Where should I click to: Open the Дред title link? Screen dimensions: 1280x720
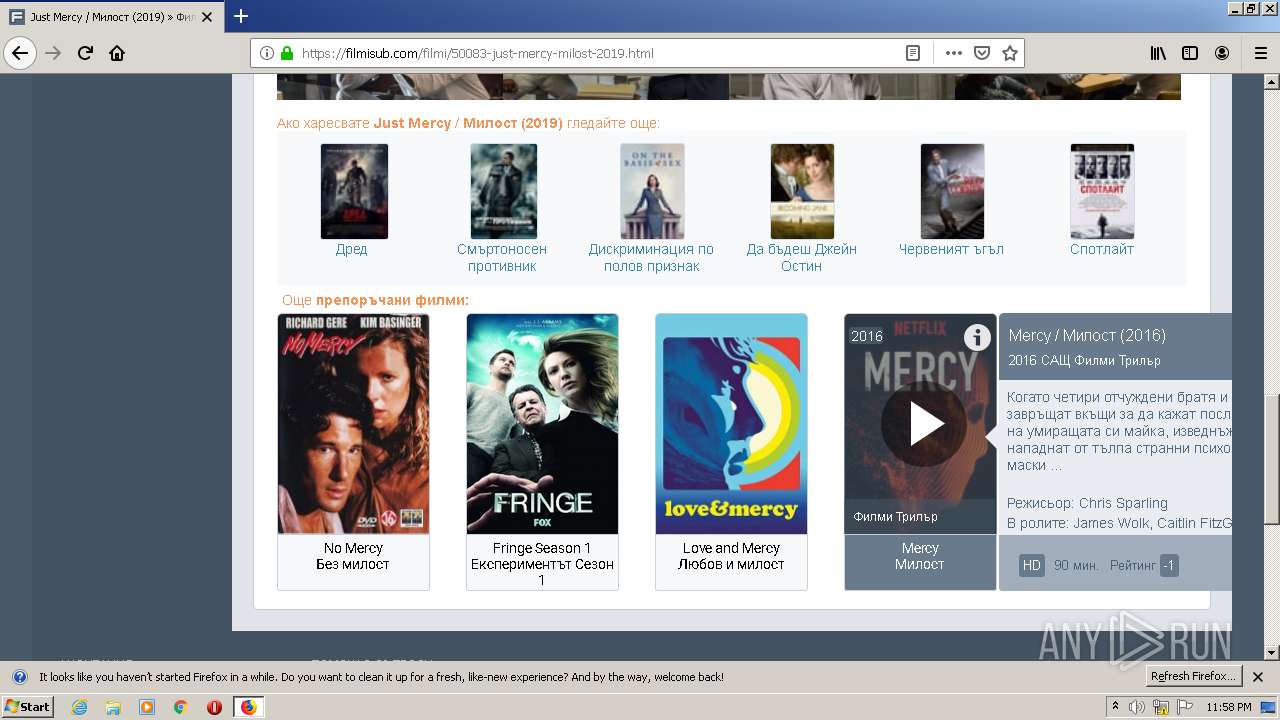[351, 249]
